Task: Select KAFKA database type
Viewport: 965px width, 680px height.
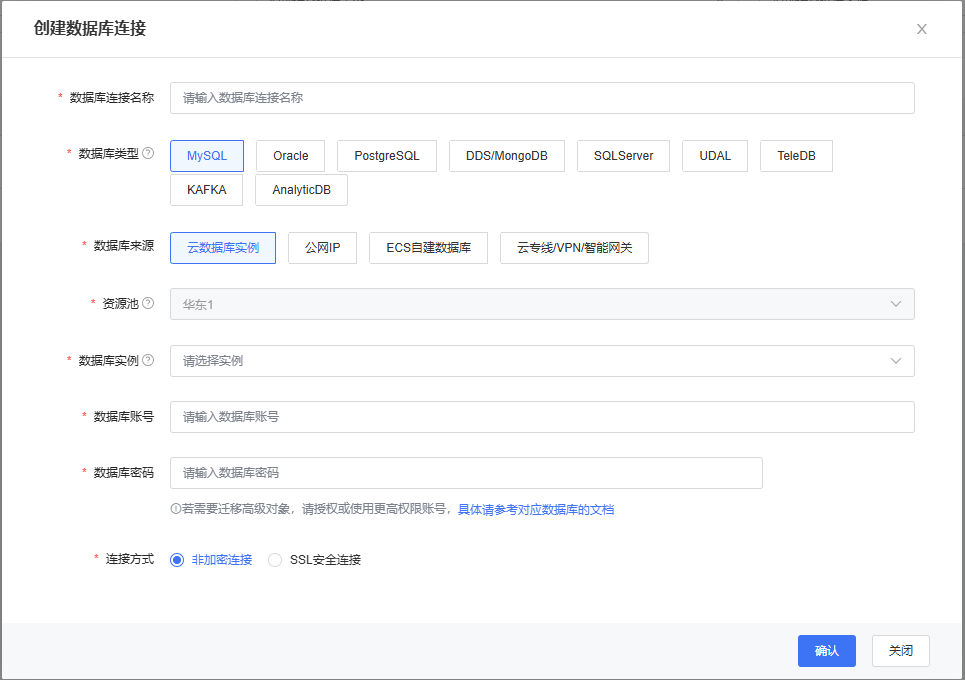Action: click(x=207, y=190)
